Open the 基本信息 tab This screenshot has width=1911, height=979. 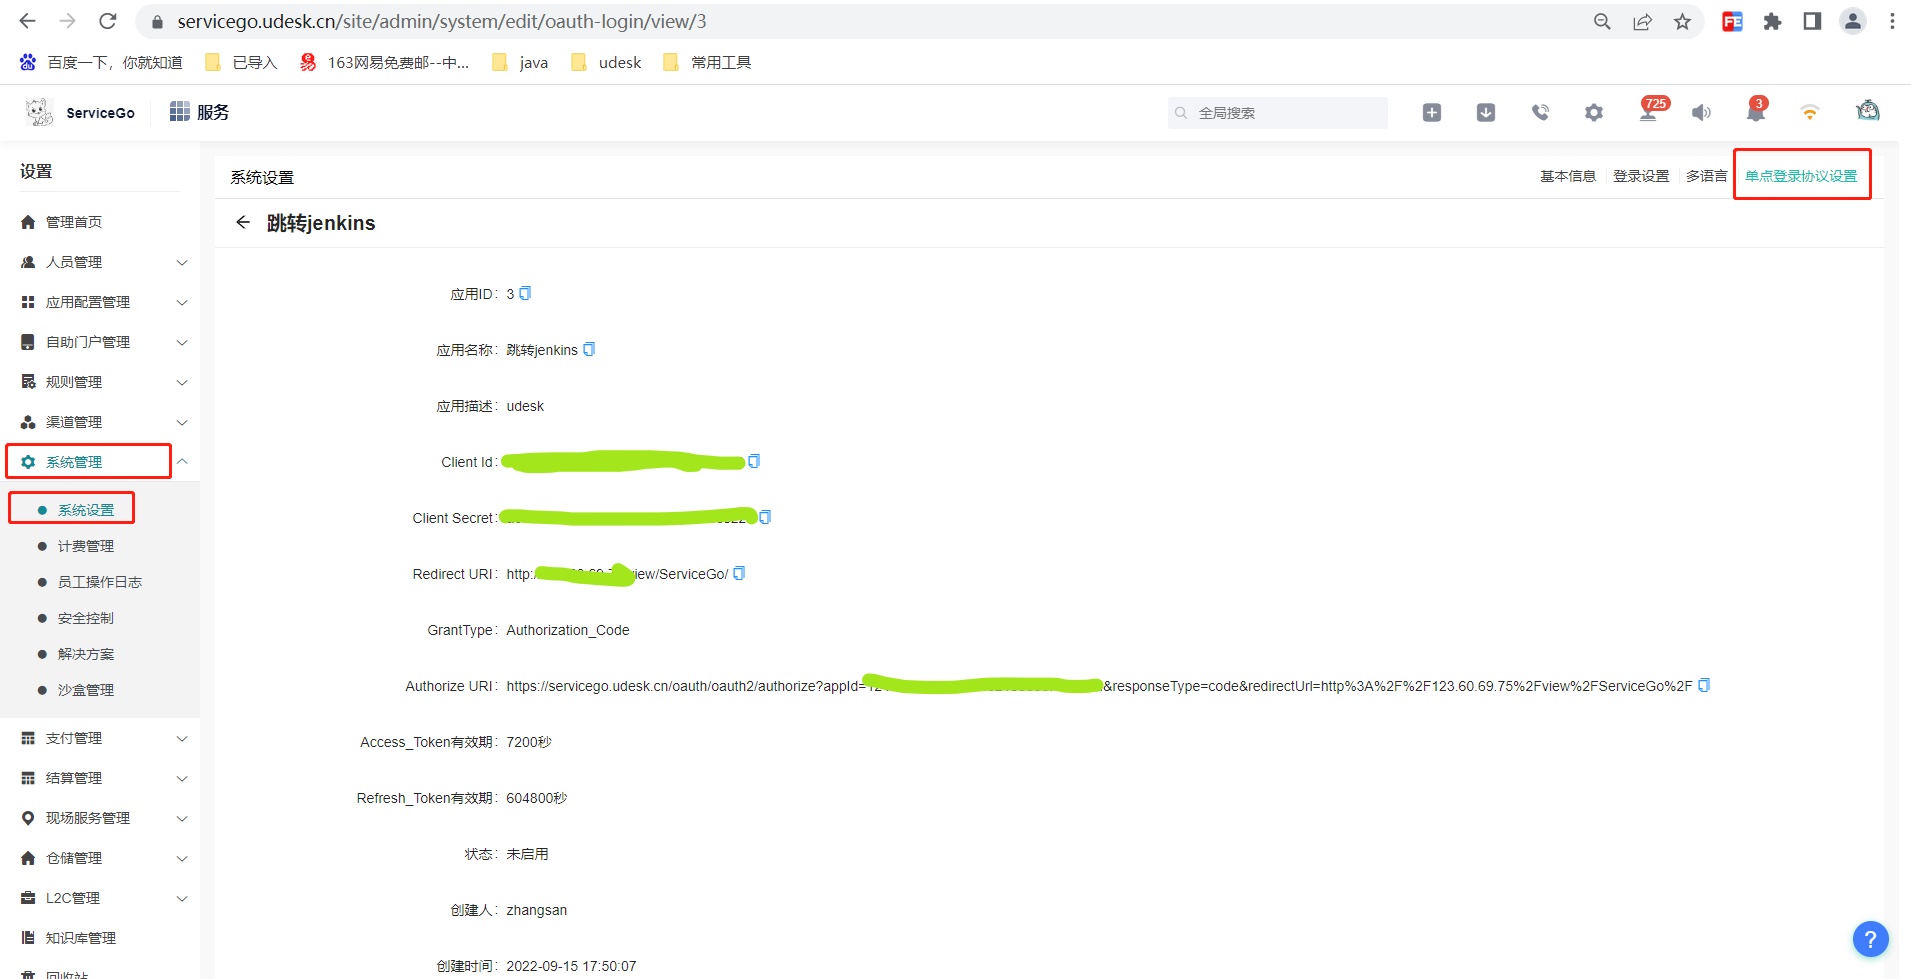point(1567,176)
